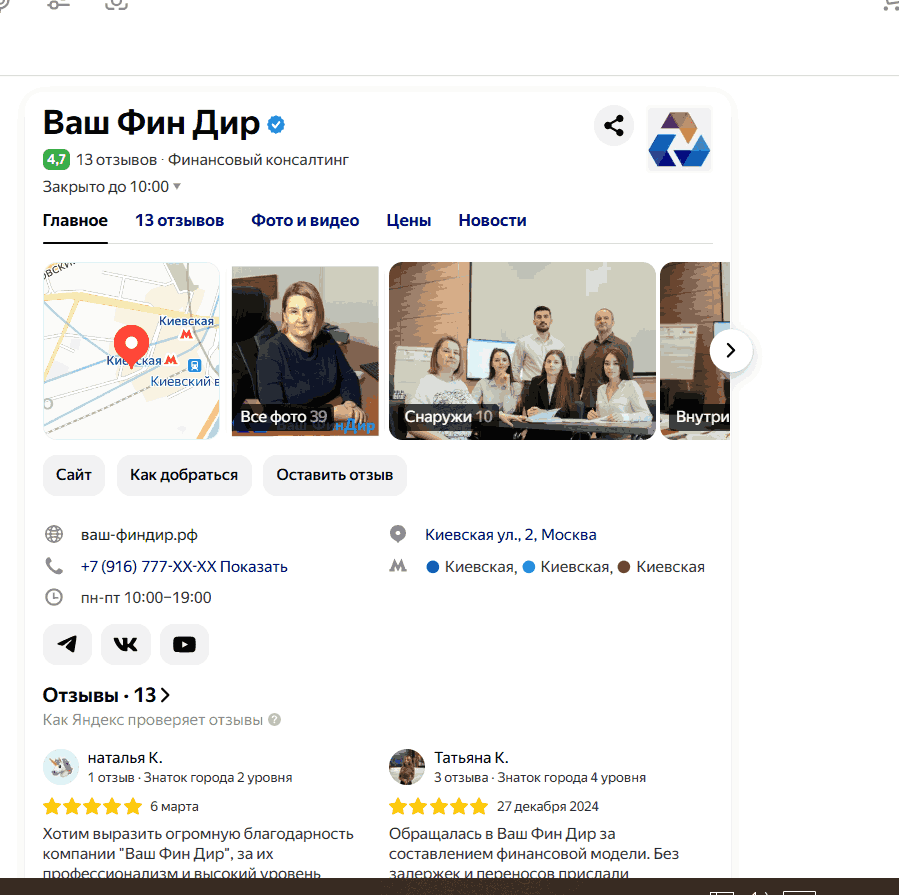Viewport: 899px width, 895px height.
Task: Click the Финансовый консалтинг category text
Action: click(x=258, y=160)
